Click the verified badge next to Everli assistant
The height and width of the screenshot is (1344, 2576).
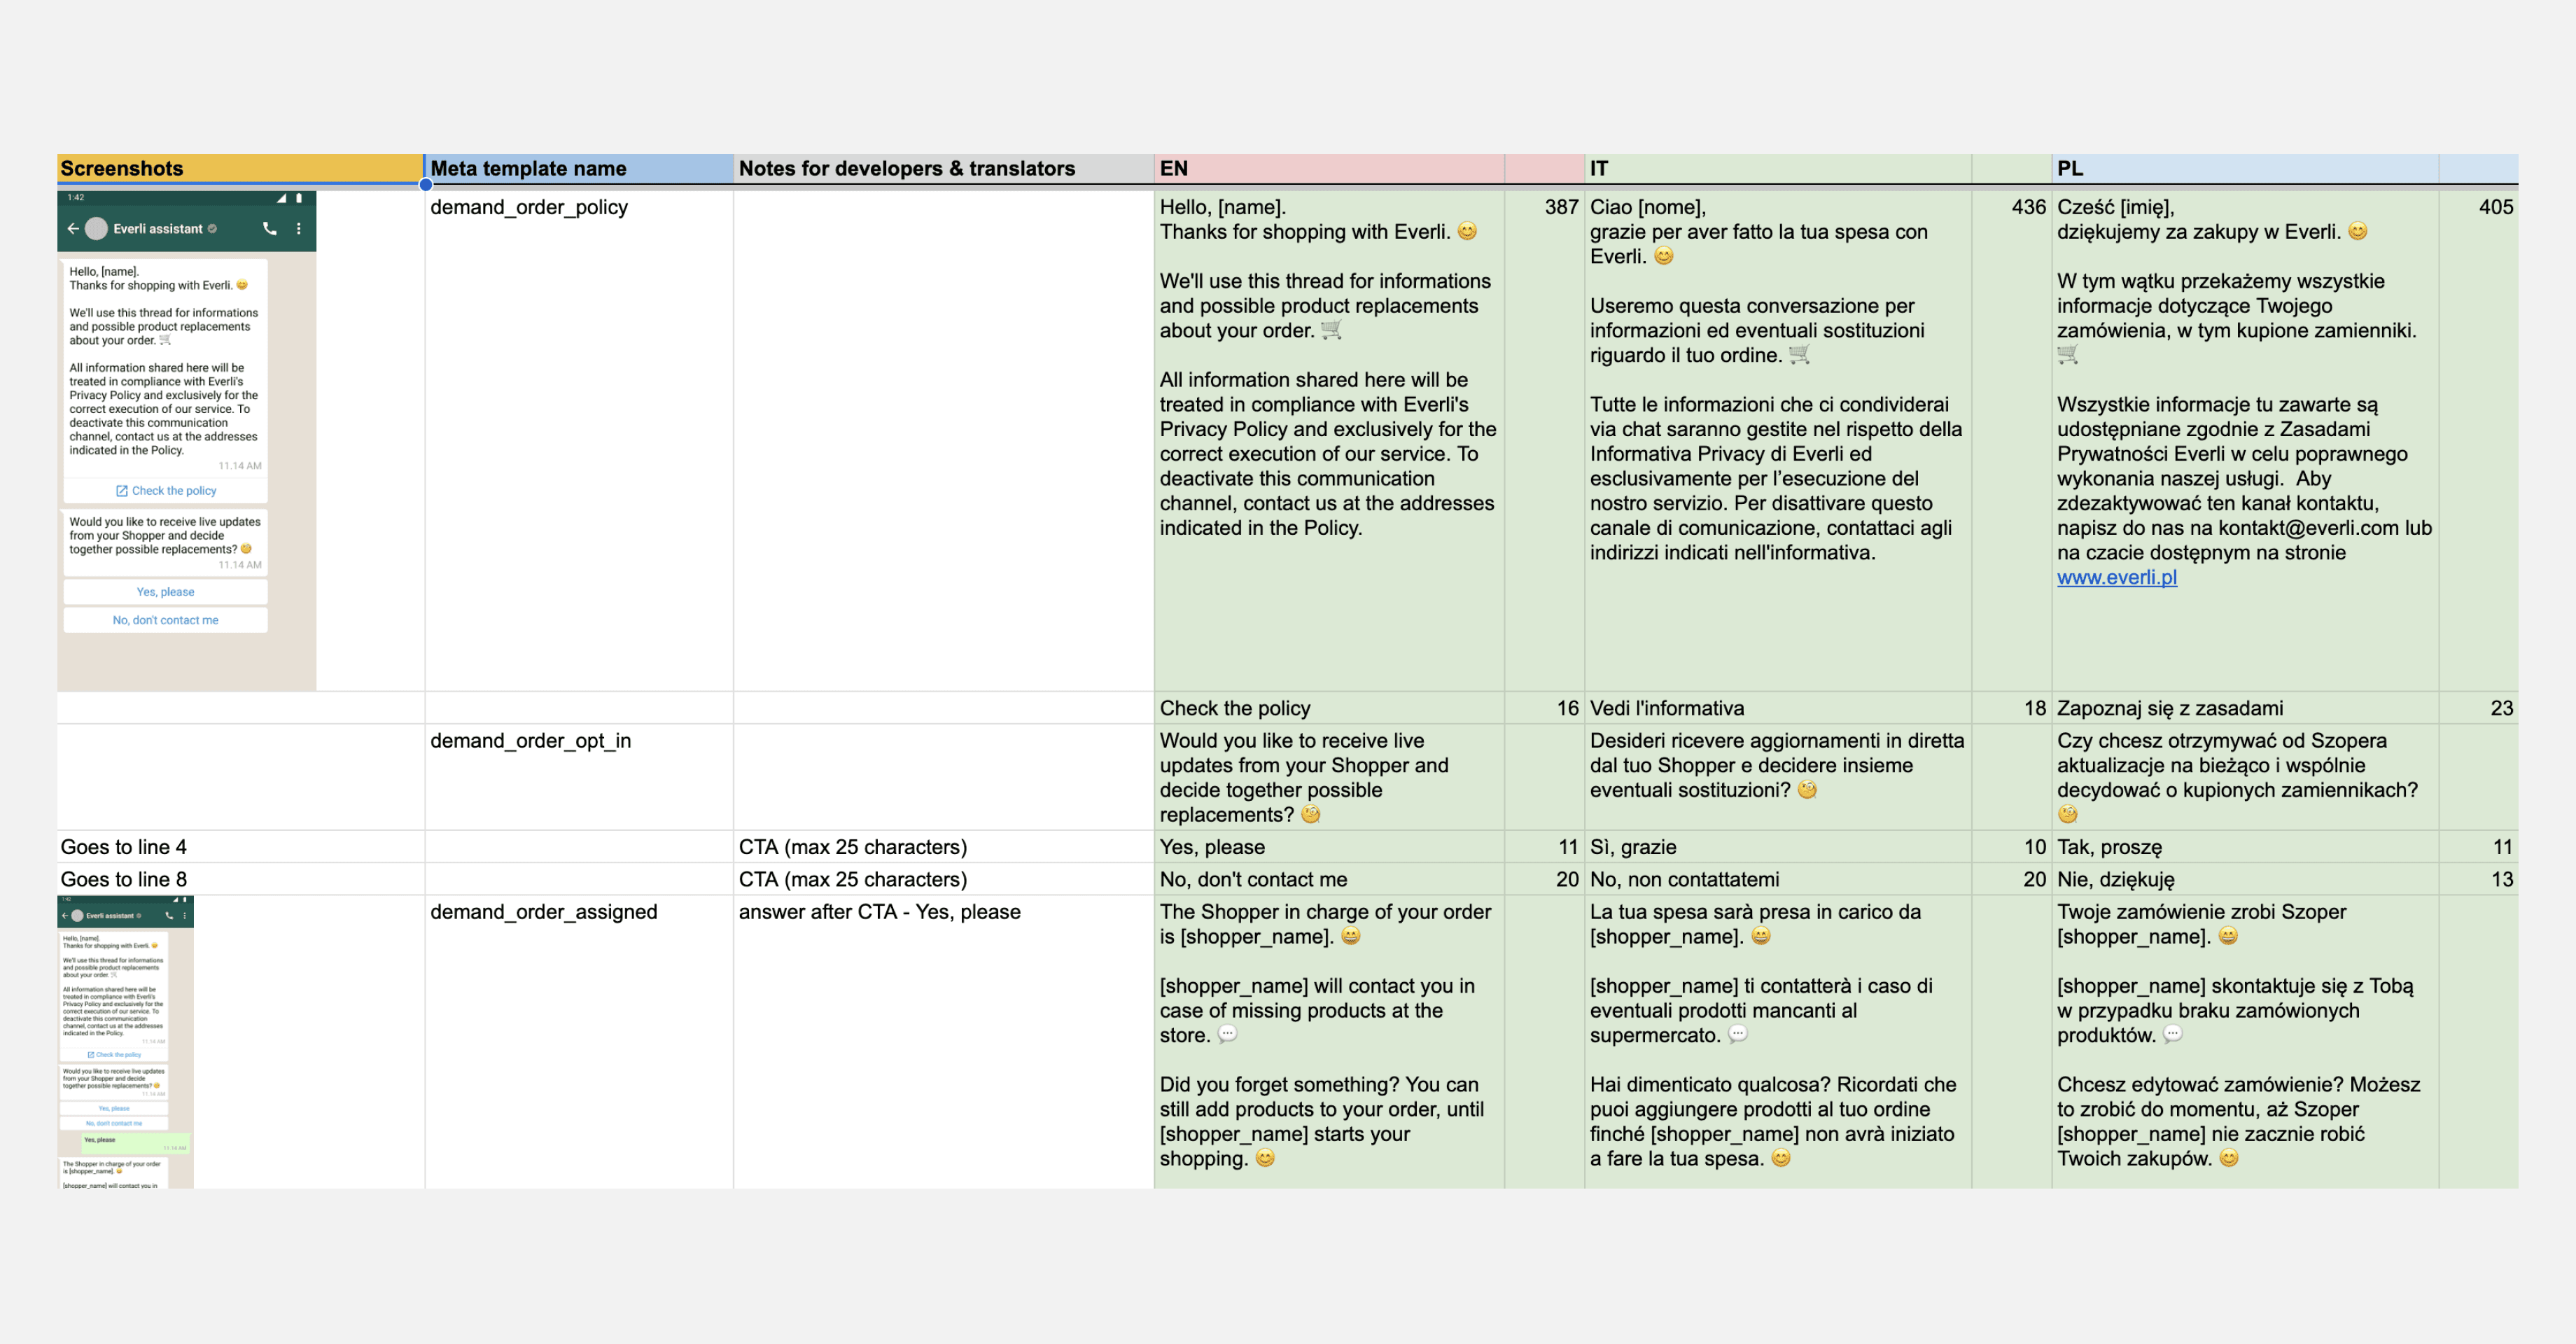pos(212,229)
